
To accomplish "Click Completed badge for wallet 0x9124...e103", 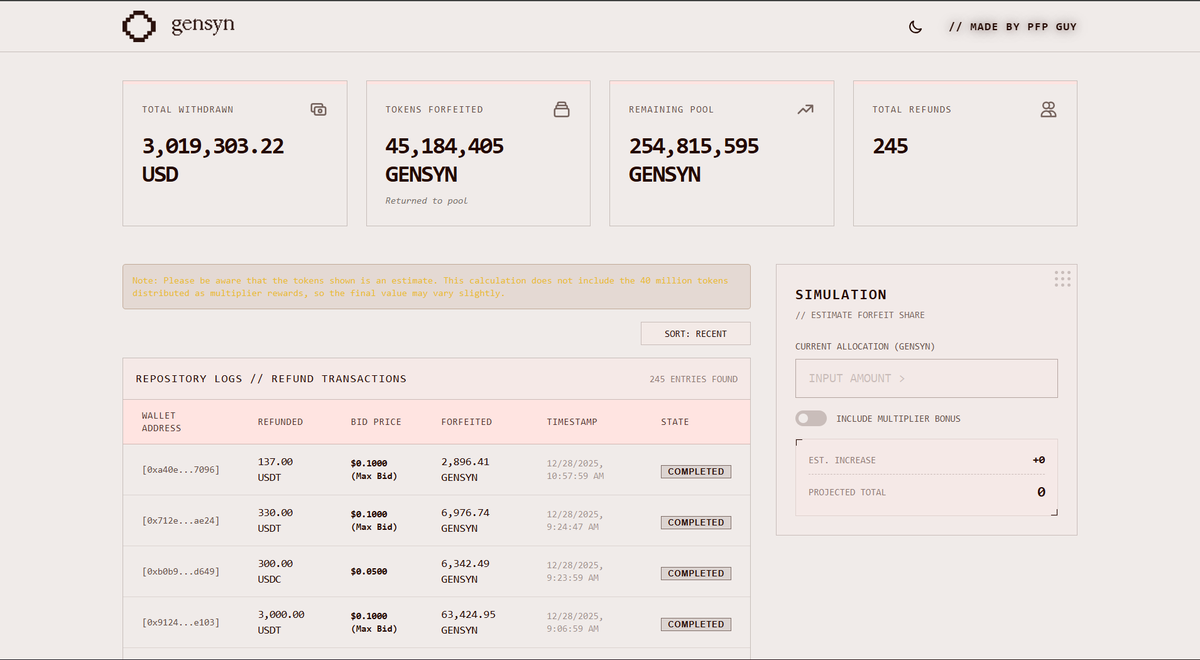I will click(696, 624).
